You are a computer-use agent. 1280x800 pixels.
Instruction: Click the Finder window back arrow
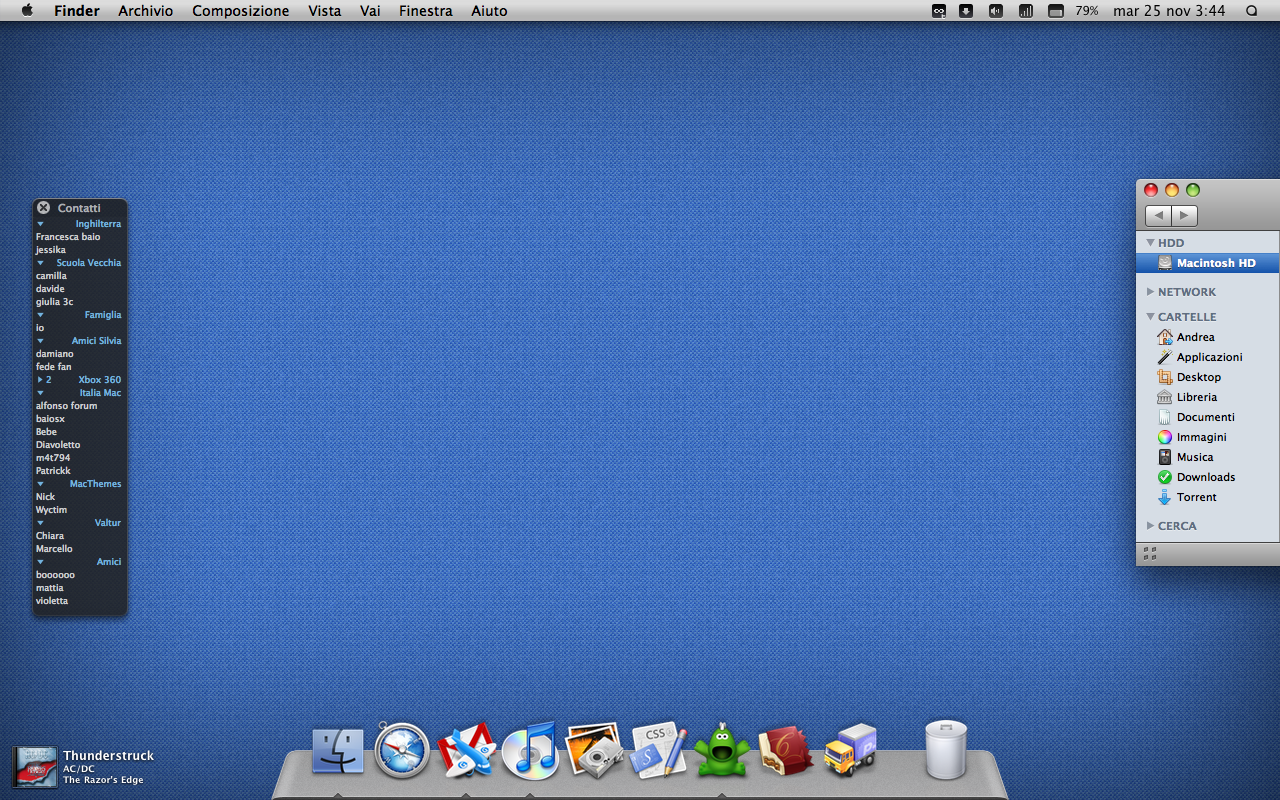(x=1158, y=216)
